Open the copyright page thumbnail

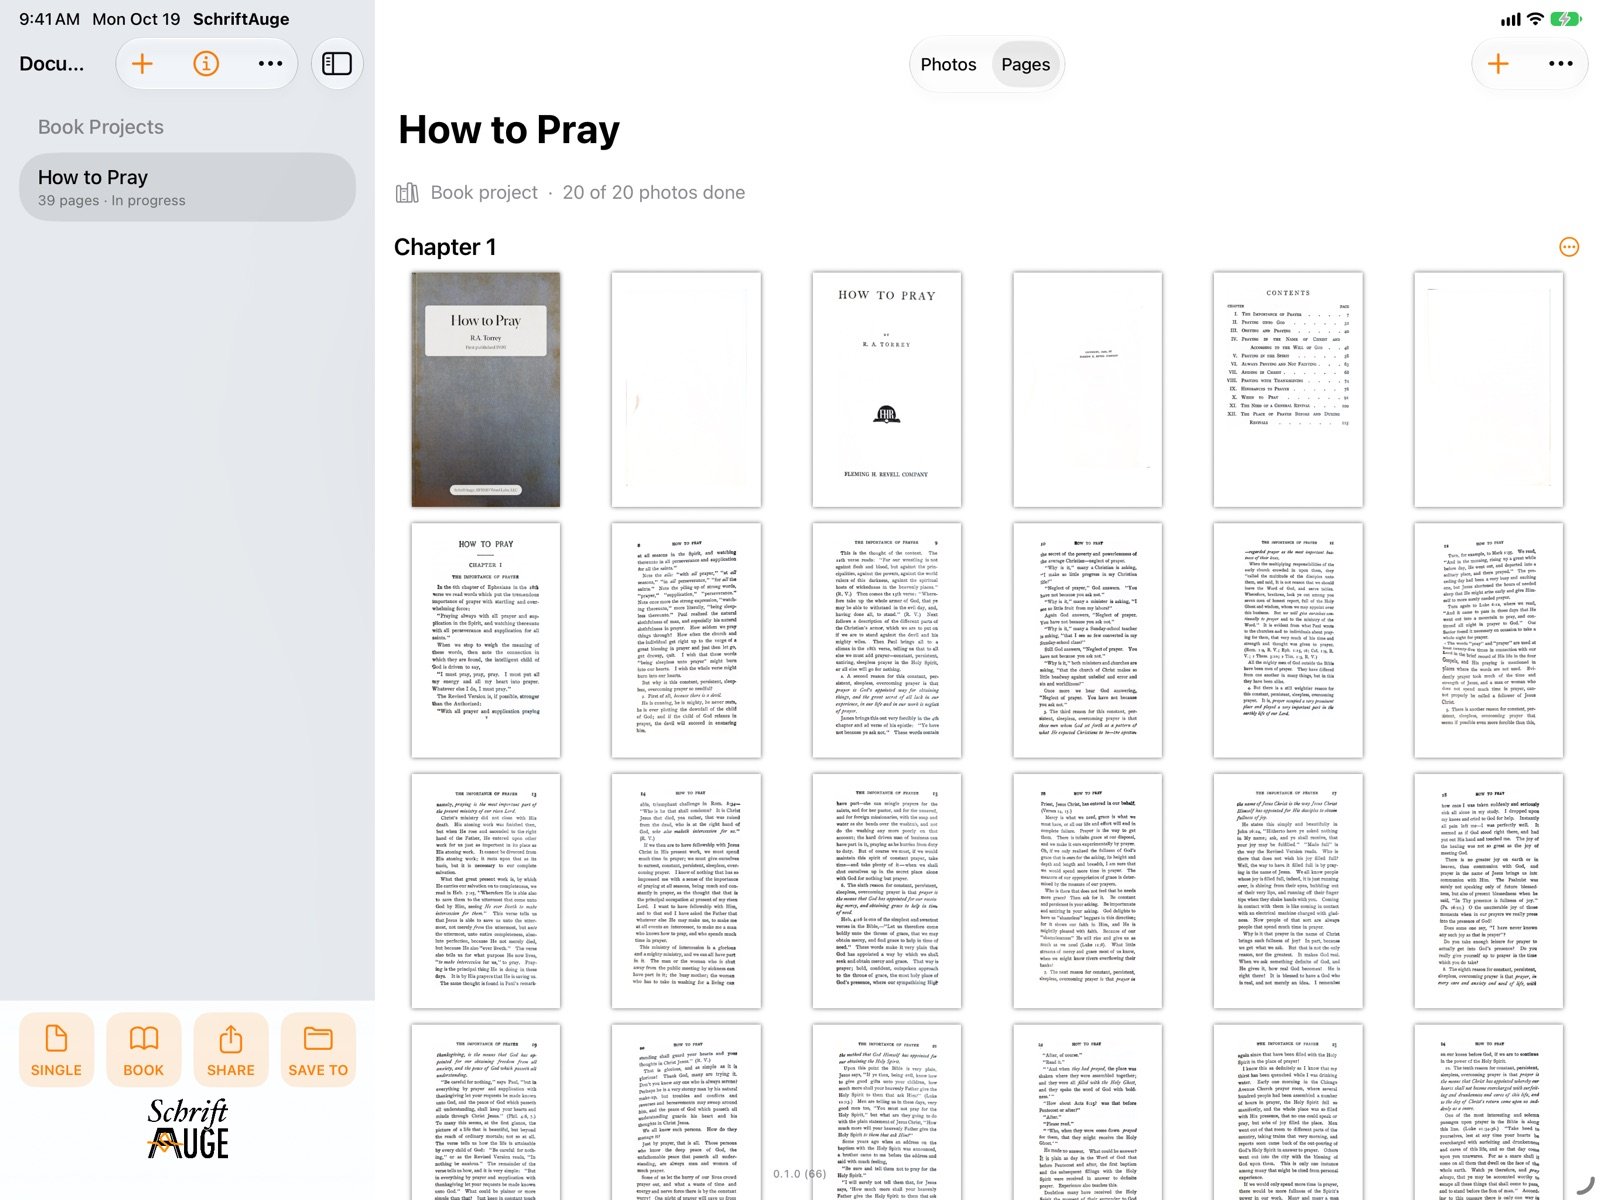pyautogui.click(x=1087, y=390)
